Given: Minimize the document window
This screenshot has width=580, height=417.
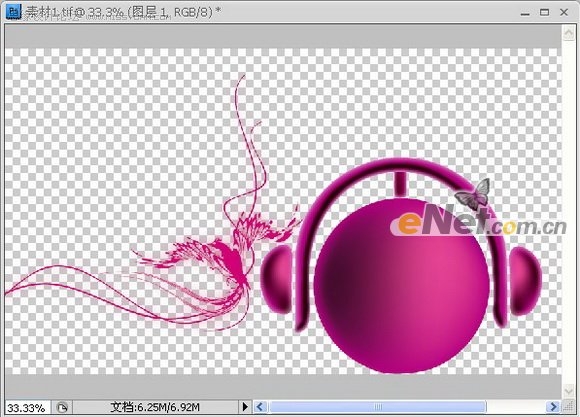Looking at the screenshot, I should point(525,13).
